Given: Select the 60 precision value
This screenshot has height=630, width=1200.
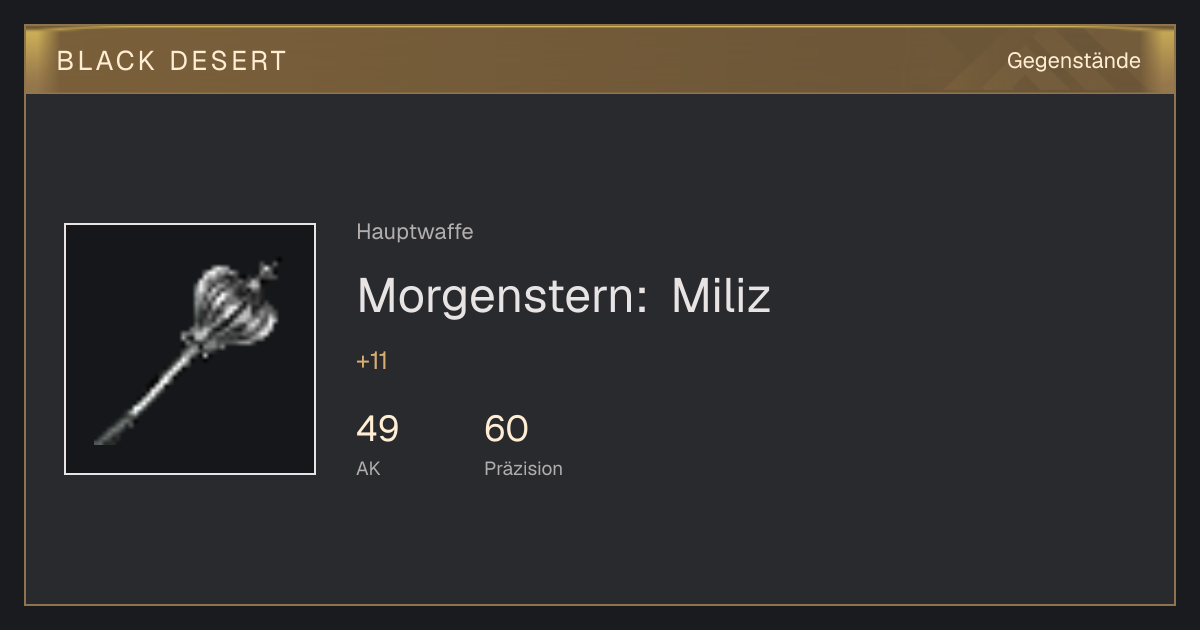Looking at the screenshot, I should pos(506,429).
